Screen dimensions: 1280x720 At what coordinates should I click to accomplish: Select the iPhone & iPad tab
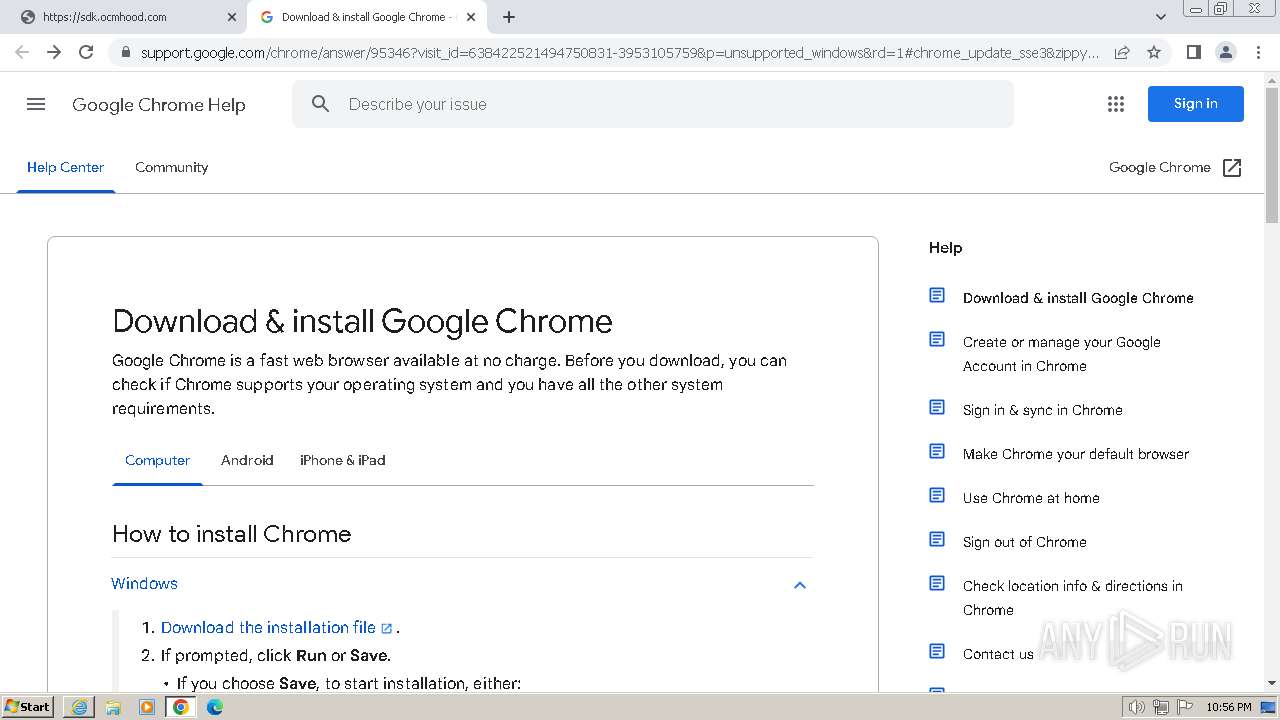point(342,460)
